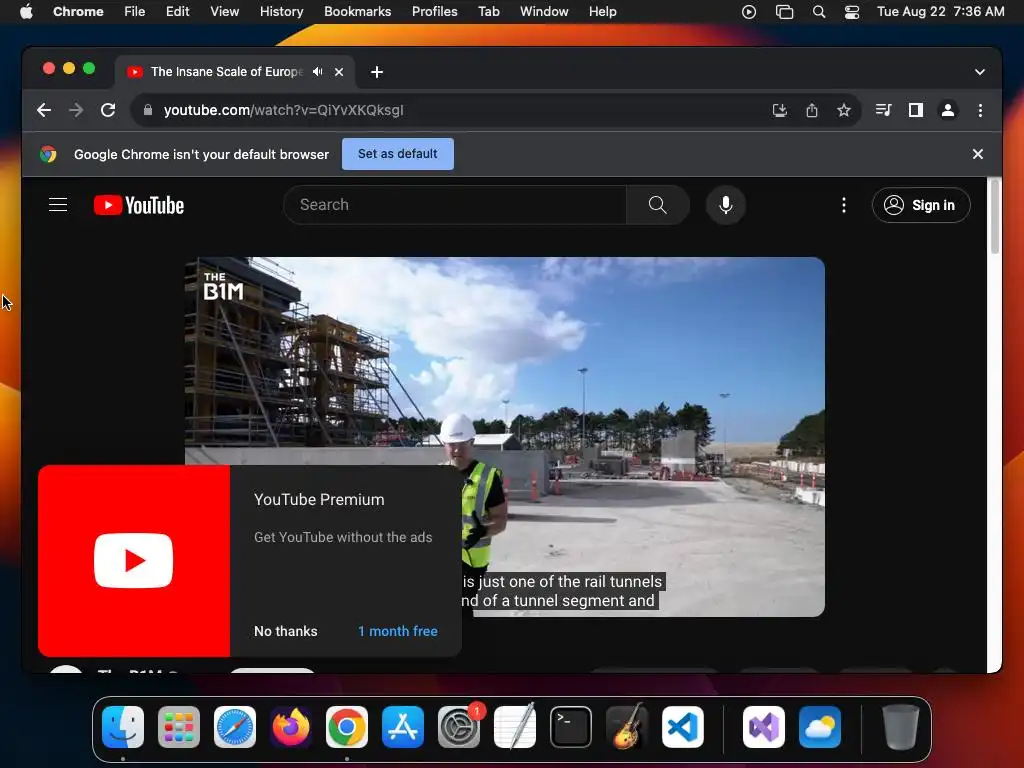Open Launchpad from the Dock
Screen dimensions: 1024x768
point(179,727)
